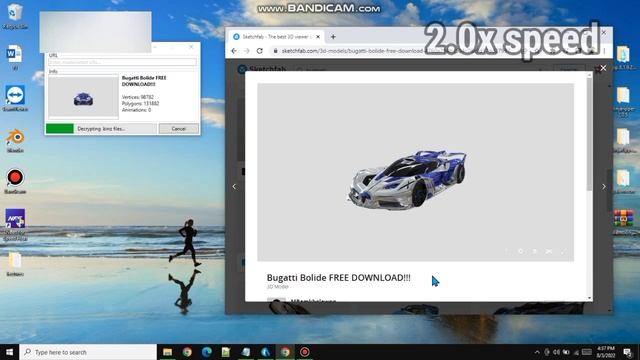Open the Notepad++ taskbar icon
This screenshot has height=360, width=640.
click(226, 352)
